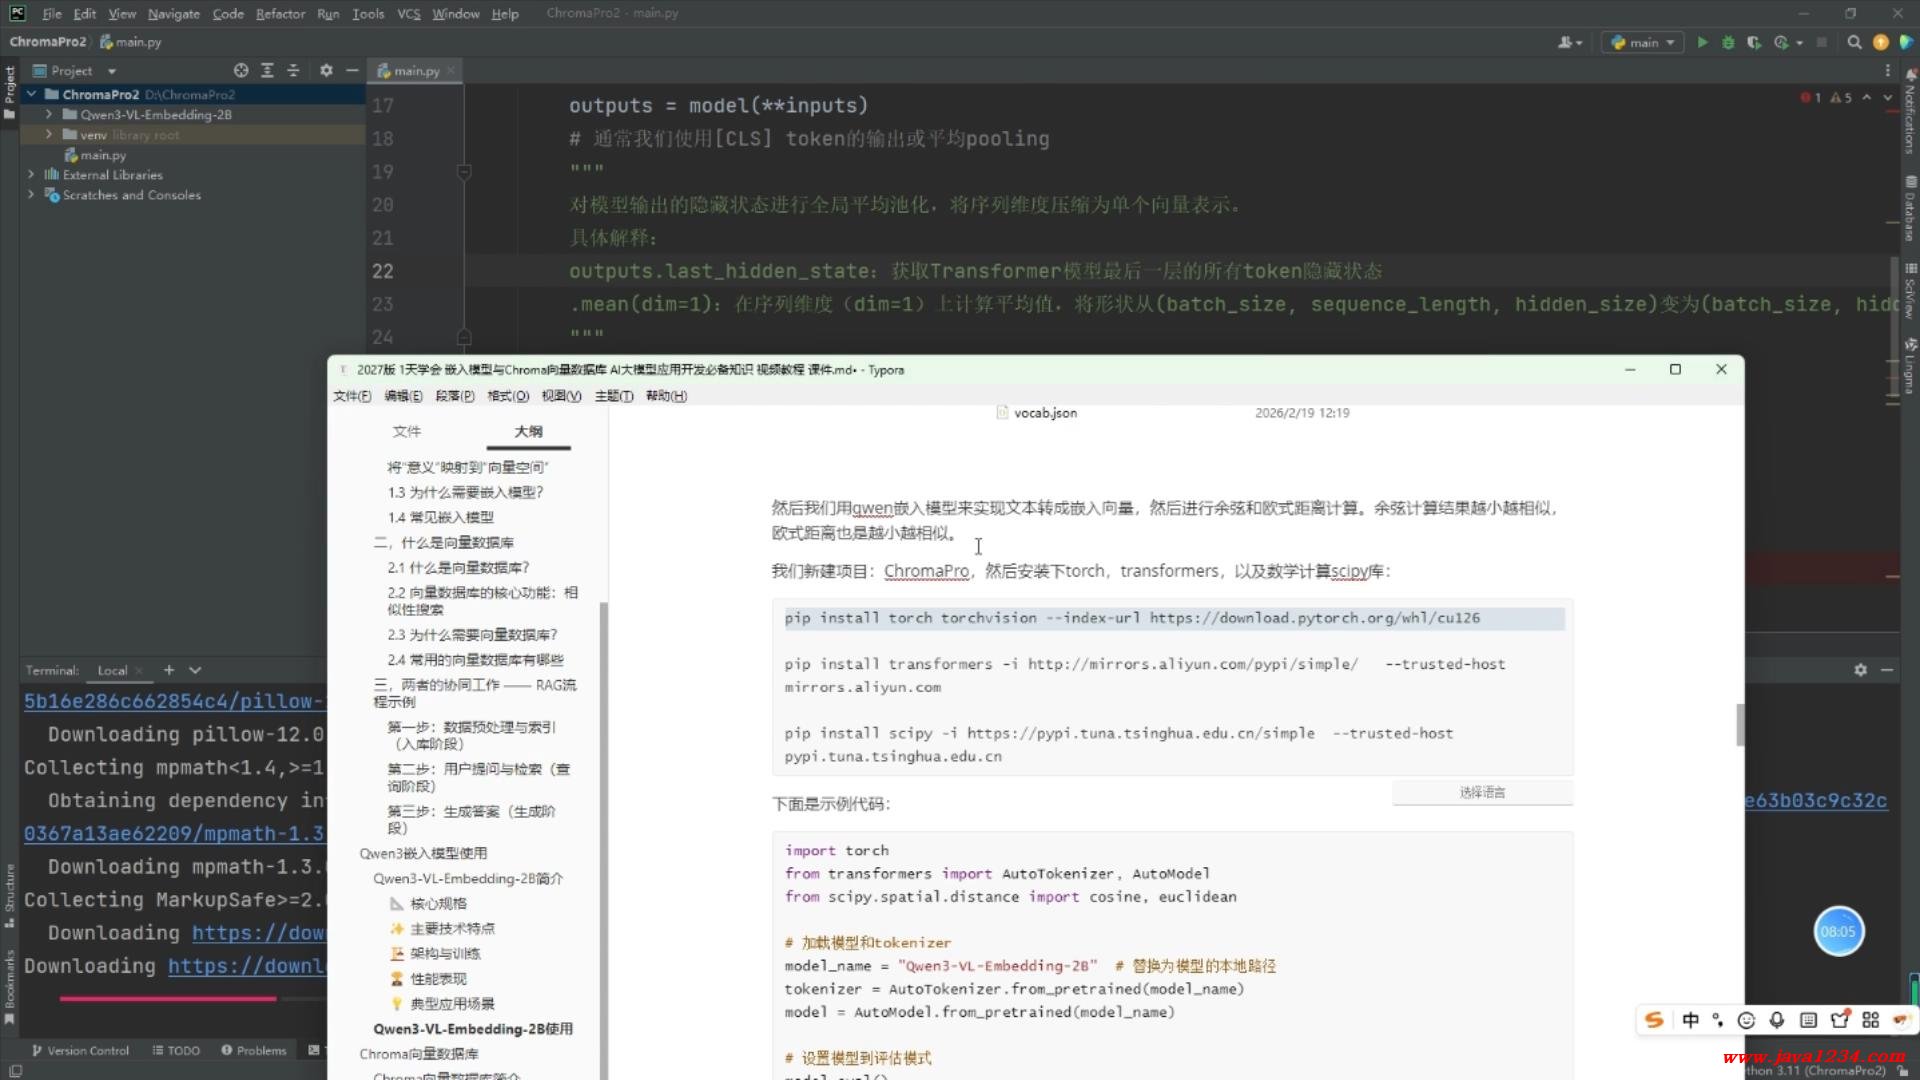
Task: Collapse all in Project panel
Action: coord(293,71)
